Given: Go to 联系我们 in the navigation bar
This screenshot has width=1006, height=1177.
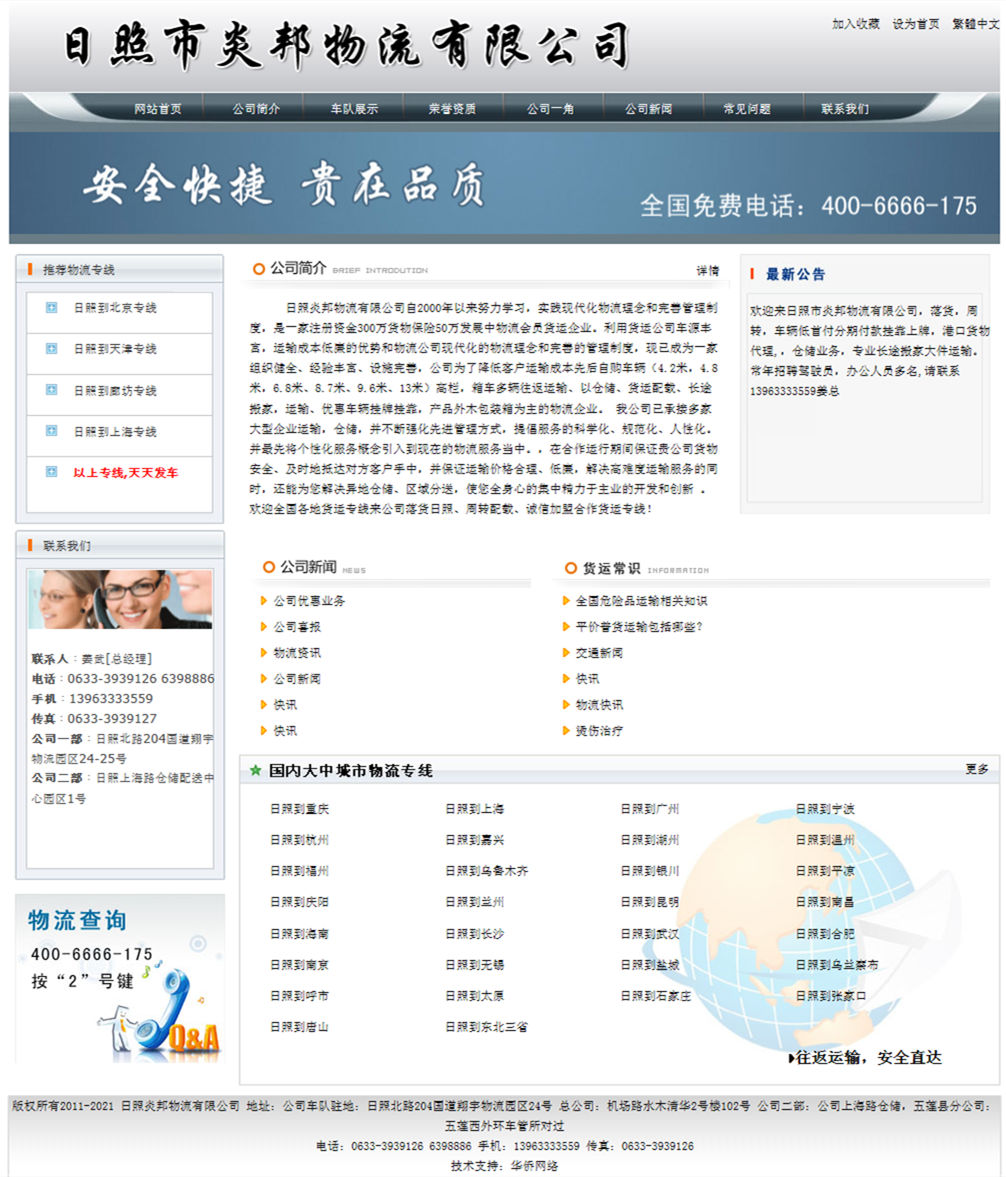Looking at the screenshot, I should 844,109.
